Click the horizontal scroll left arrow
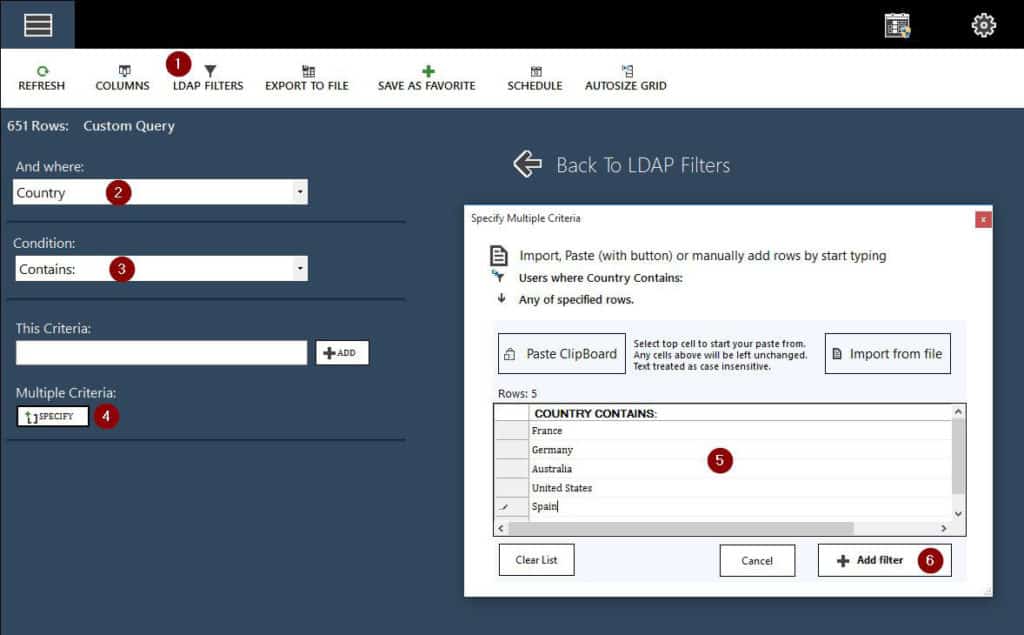 (x=501, y=528)
